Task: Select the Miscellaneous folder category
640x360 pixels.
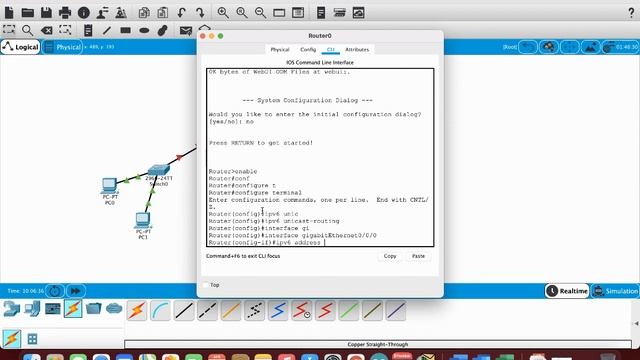Action: tap(93, 309)
